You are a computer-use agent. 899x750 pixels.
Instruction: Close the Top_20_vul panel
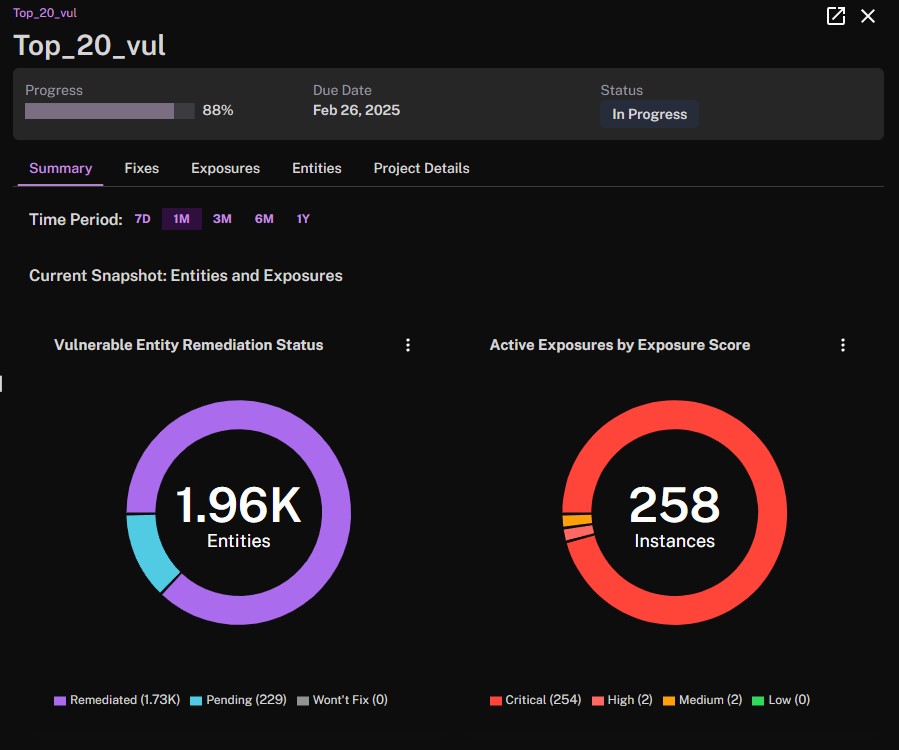868,16
